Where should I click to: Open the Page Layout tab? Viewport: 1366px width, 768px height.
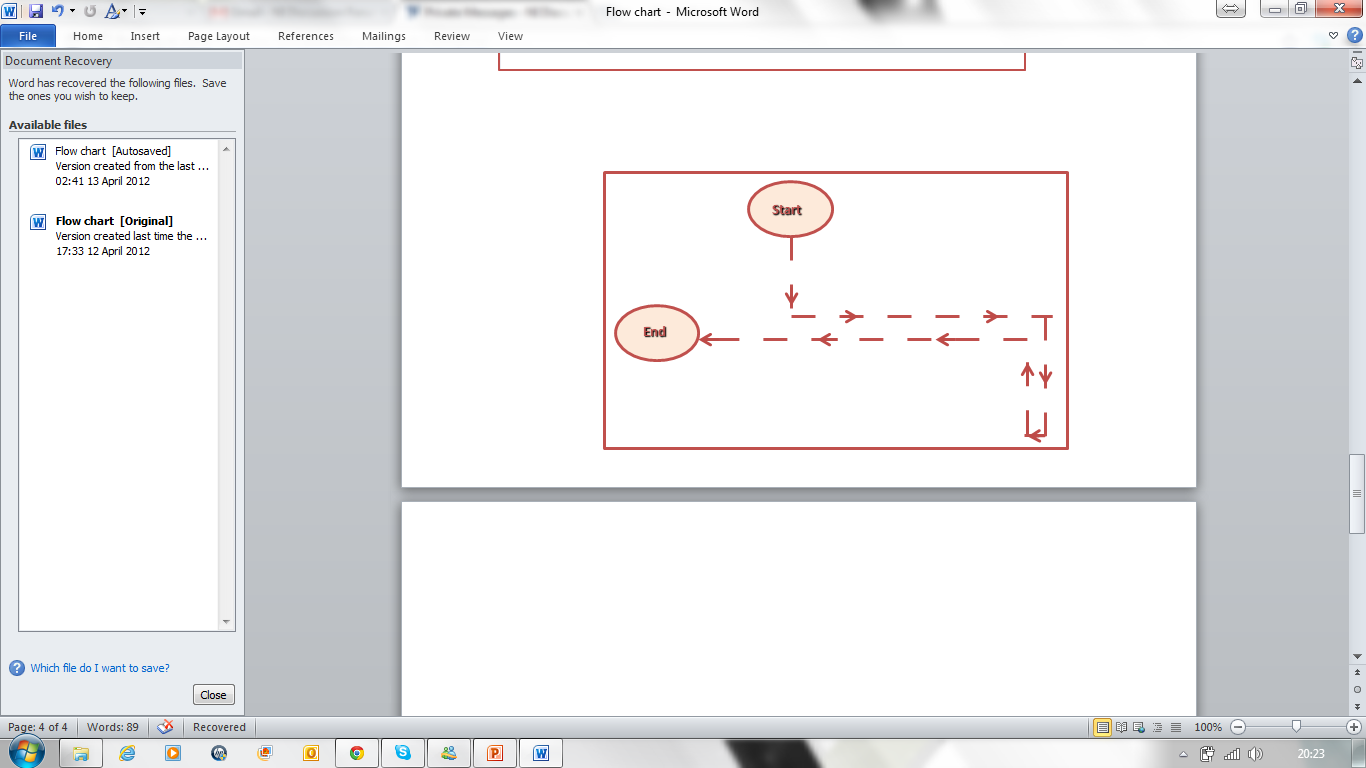point(219,36)
